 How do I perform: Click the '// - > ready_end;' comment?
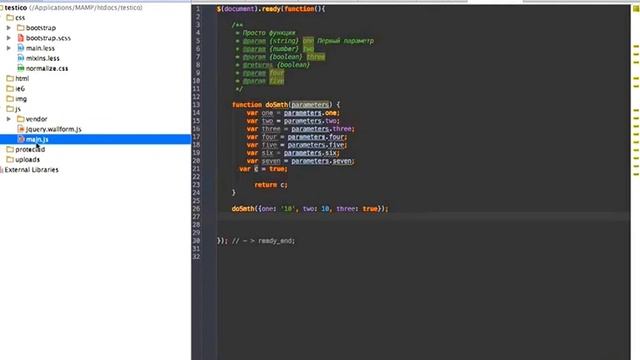[263, 241]
